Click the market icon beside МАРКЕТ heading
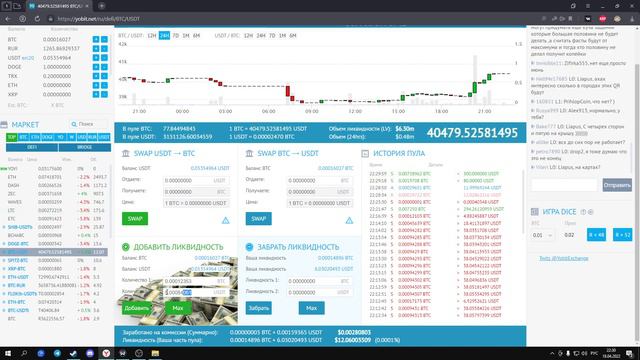The width and height of the screenshot is (640, 360). [x=4, y=124]
